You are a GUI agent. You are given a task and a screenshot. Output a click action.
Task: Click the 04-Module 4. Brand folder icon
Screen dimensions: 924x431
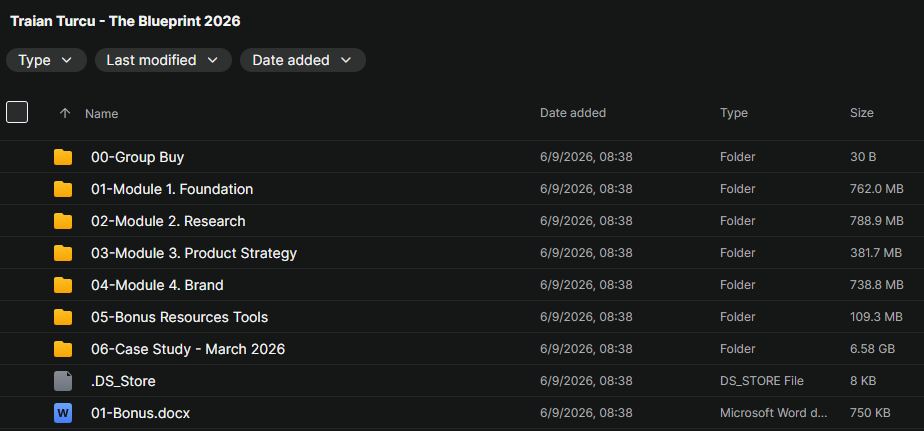[62, 285]
